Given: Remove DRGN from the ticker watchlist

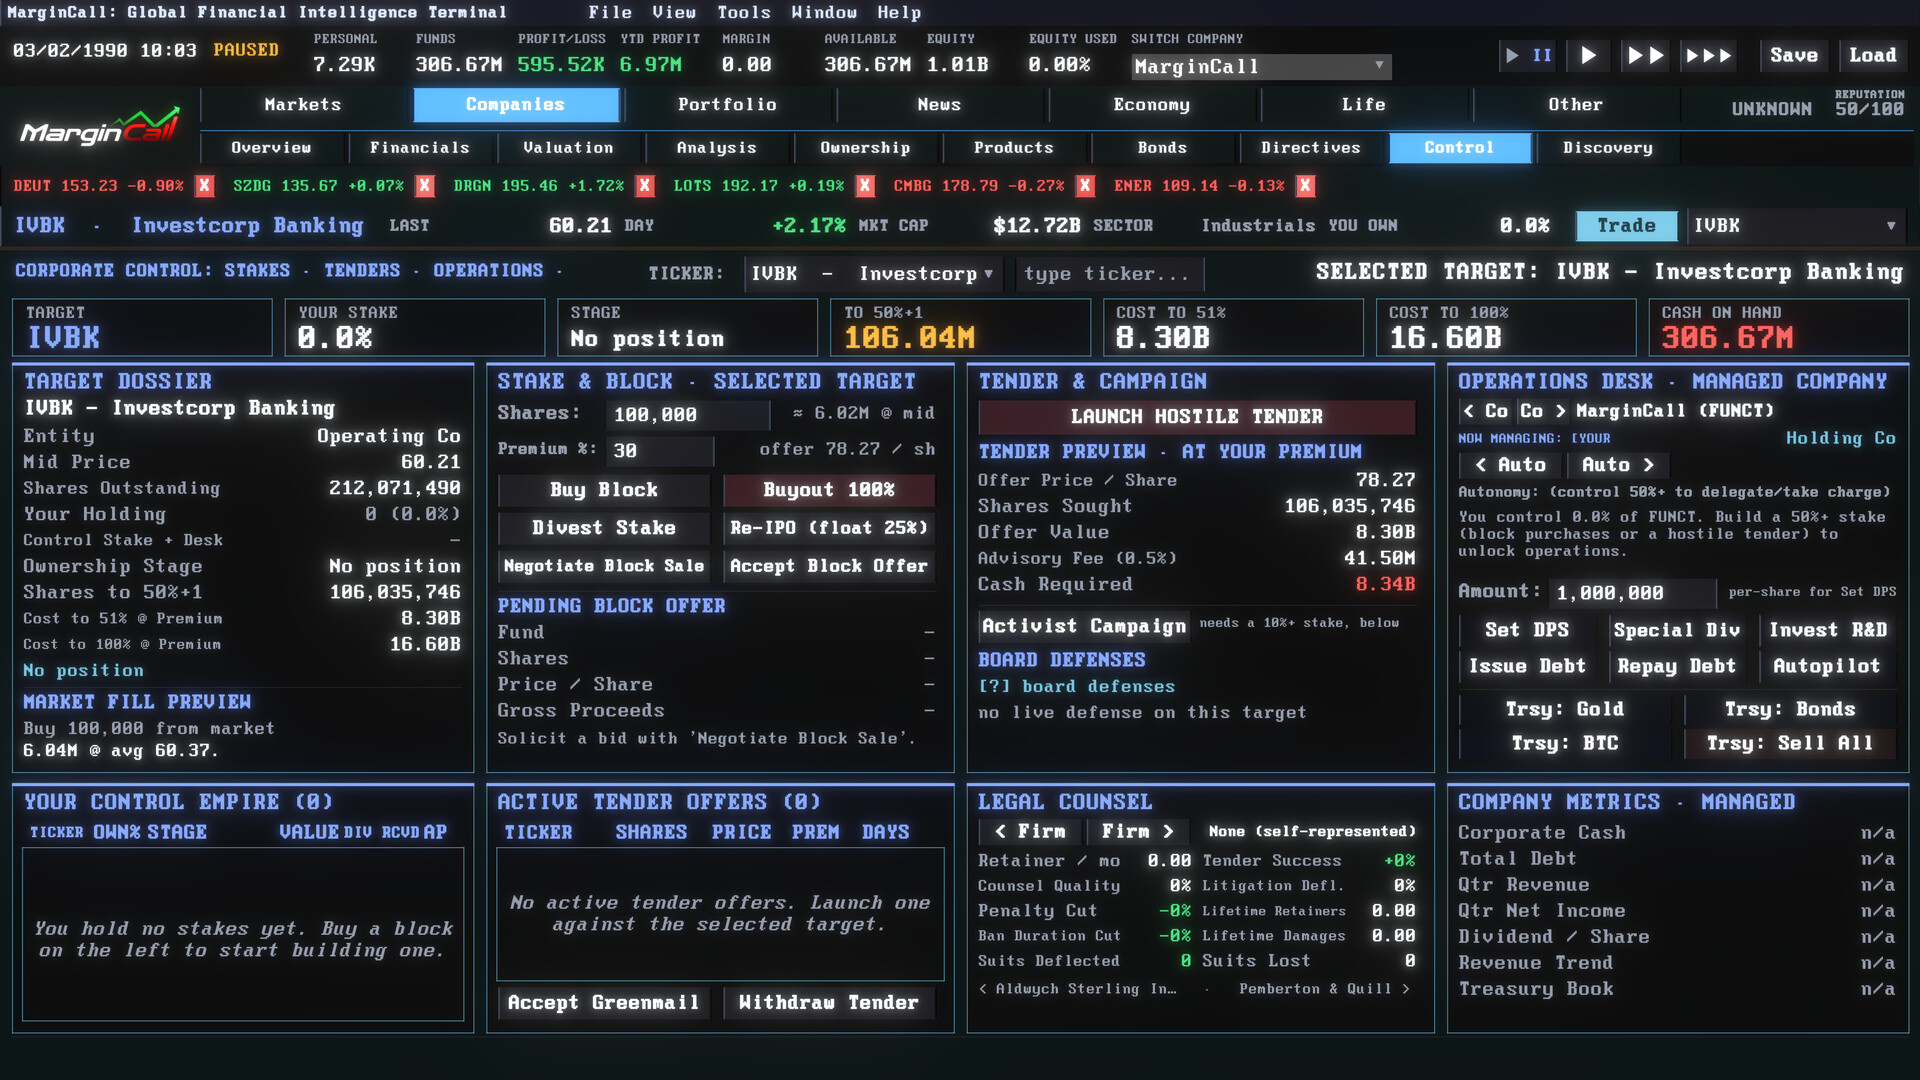Looking at the screenshot, I should click(645, 186).
